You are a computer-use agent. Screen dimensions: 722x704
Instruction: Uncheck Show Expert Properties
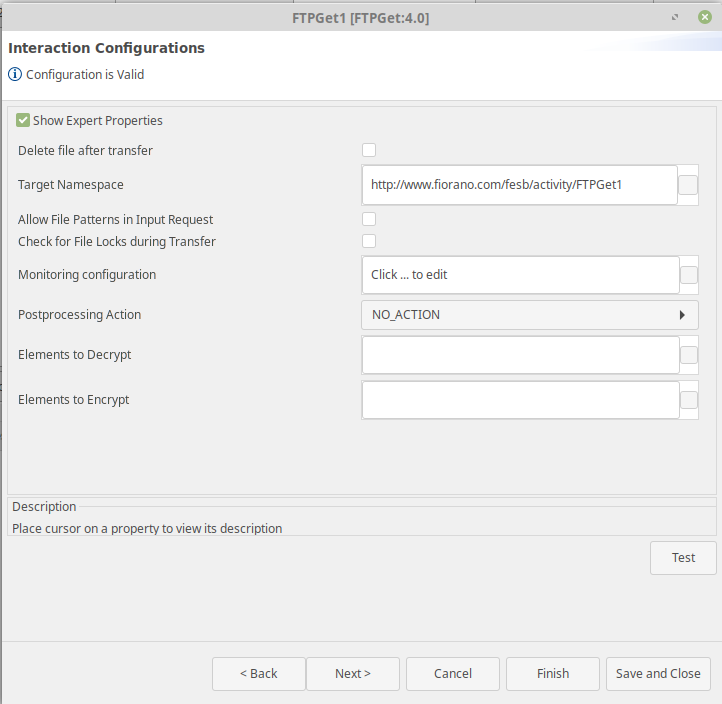tap(23, 121)
